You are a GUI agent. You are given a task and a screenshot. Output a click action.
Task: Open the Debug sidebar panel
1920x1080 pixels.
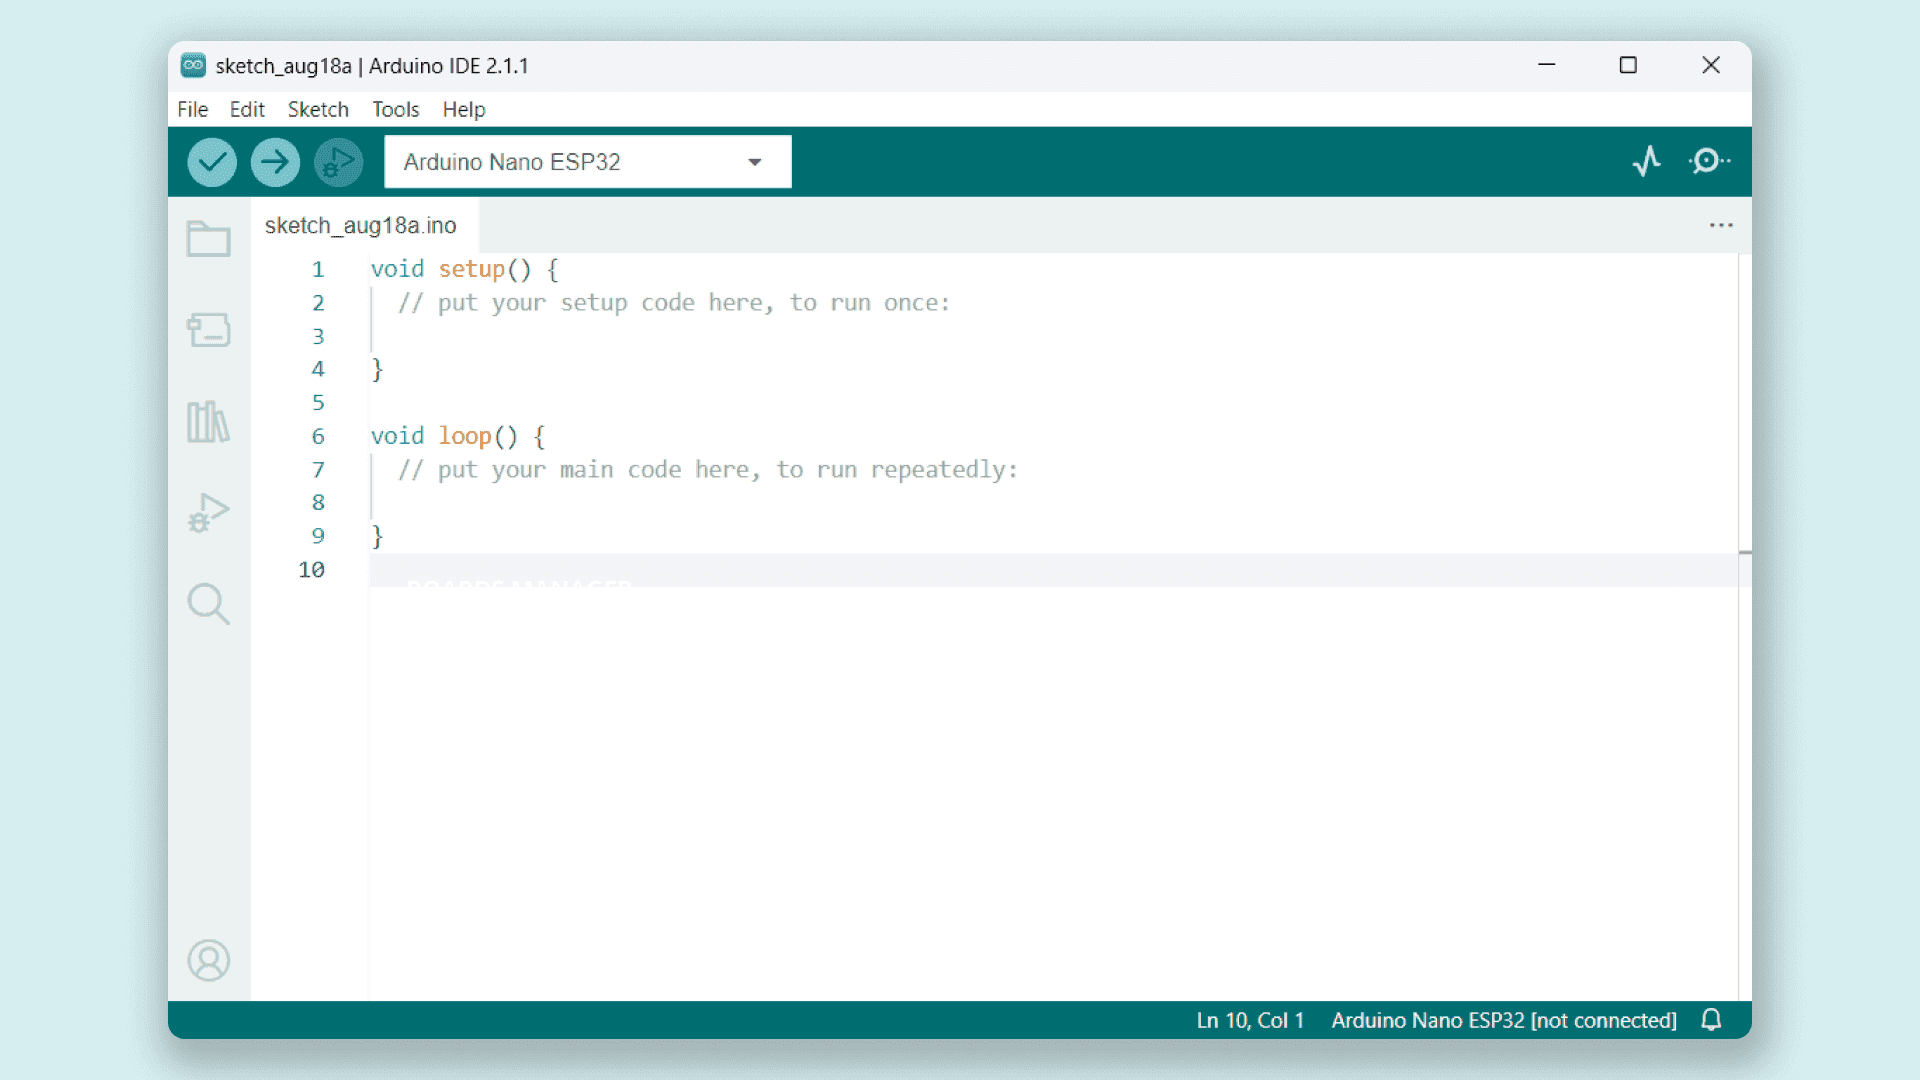pos(208,513)
